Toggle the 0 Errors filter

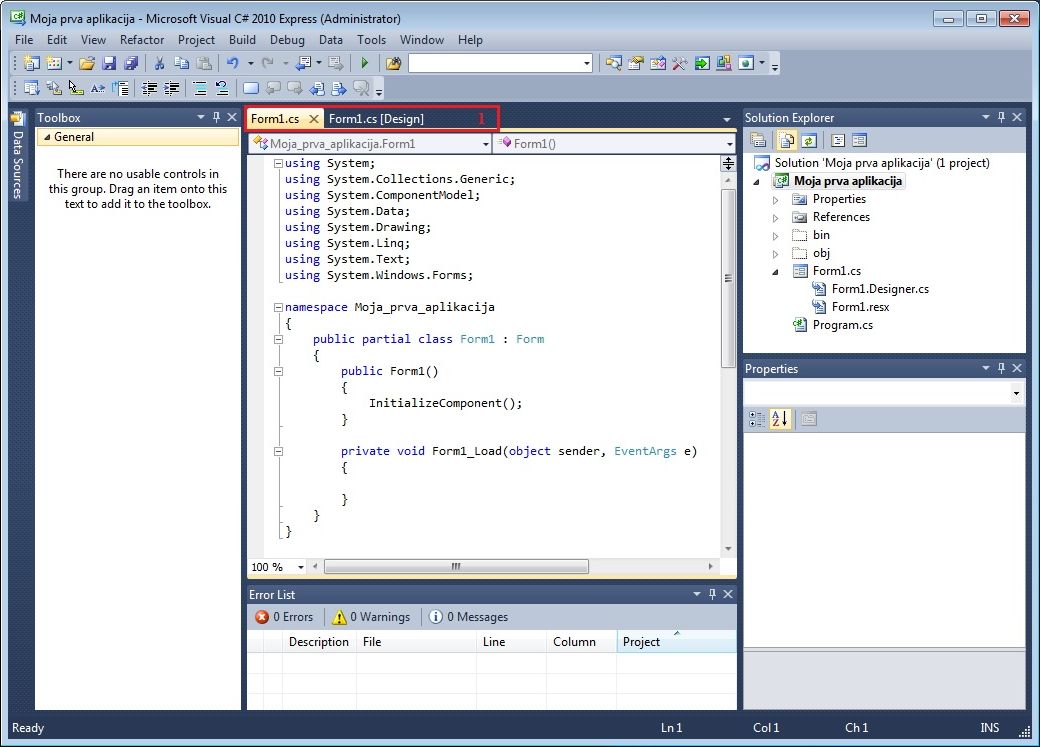point(285,617)
